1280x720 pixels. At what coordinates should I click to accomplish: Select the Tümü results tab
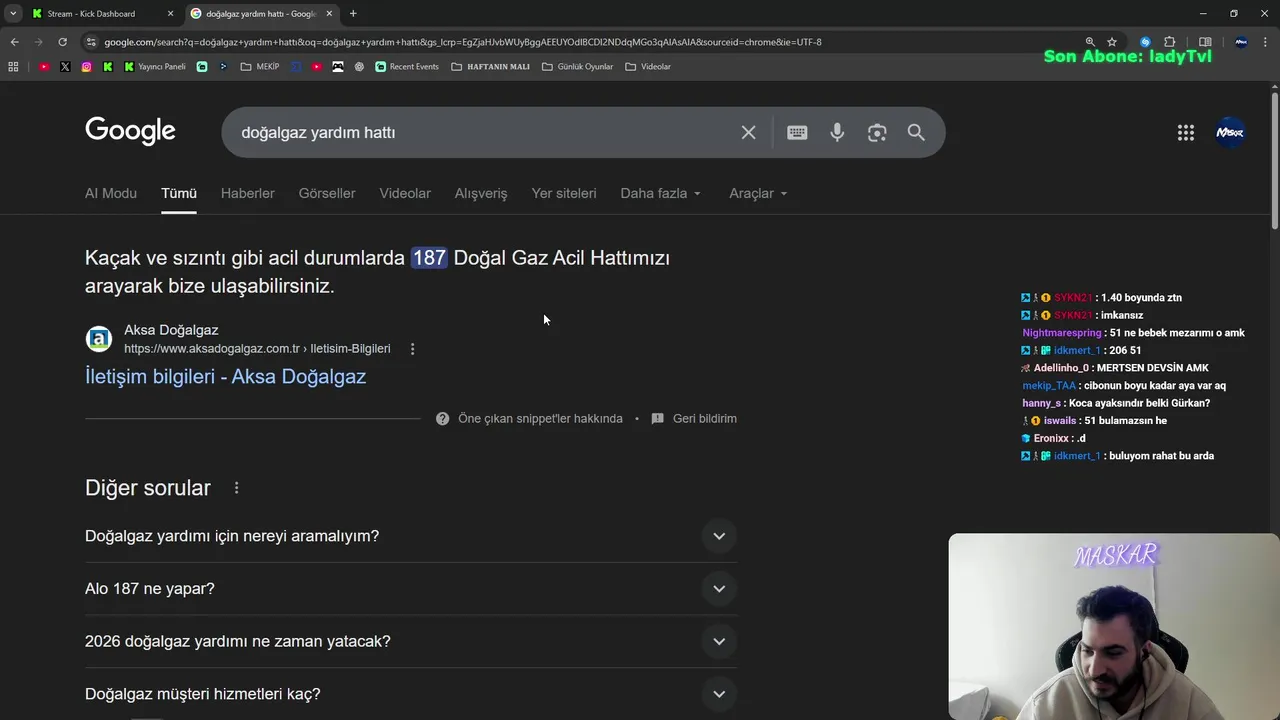[x=179, y=193]
